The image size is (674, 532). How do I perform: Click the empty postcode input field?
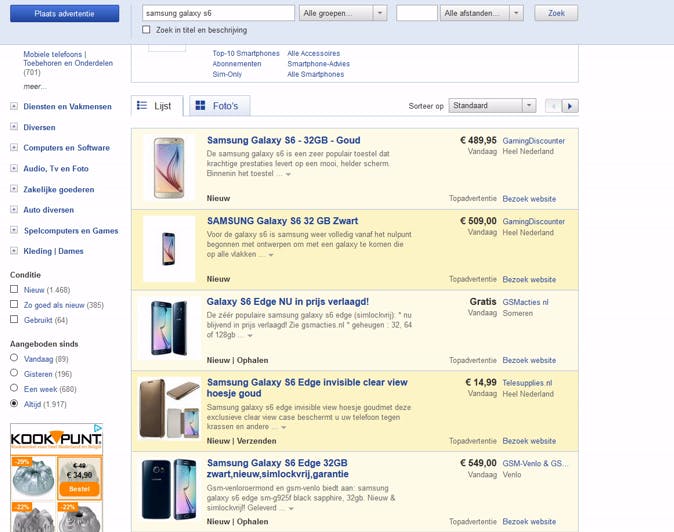(417, 13)
